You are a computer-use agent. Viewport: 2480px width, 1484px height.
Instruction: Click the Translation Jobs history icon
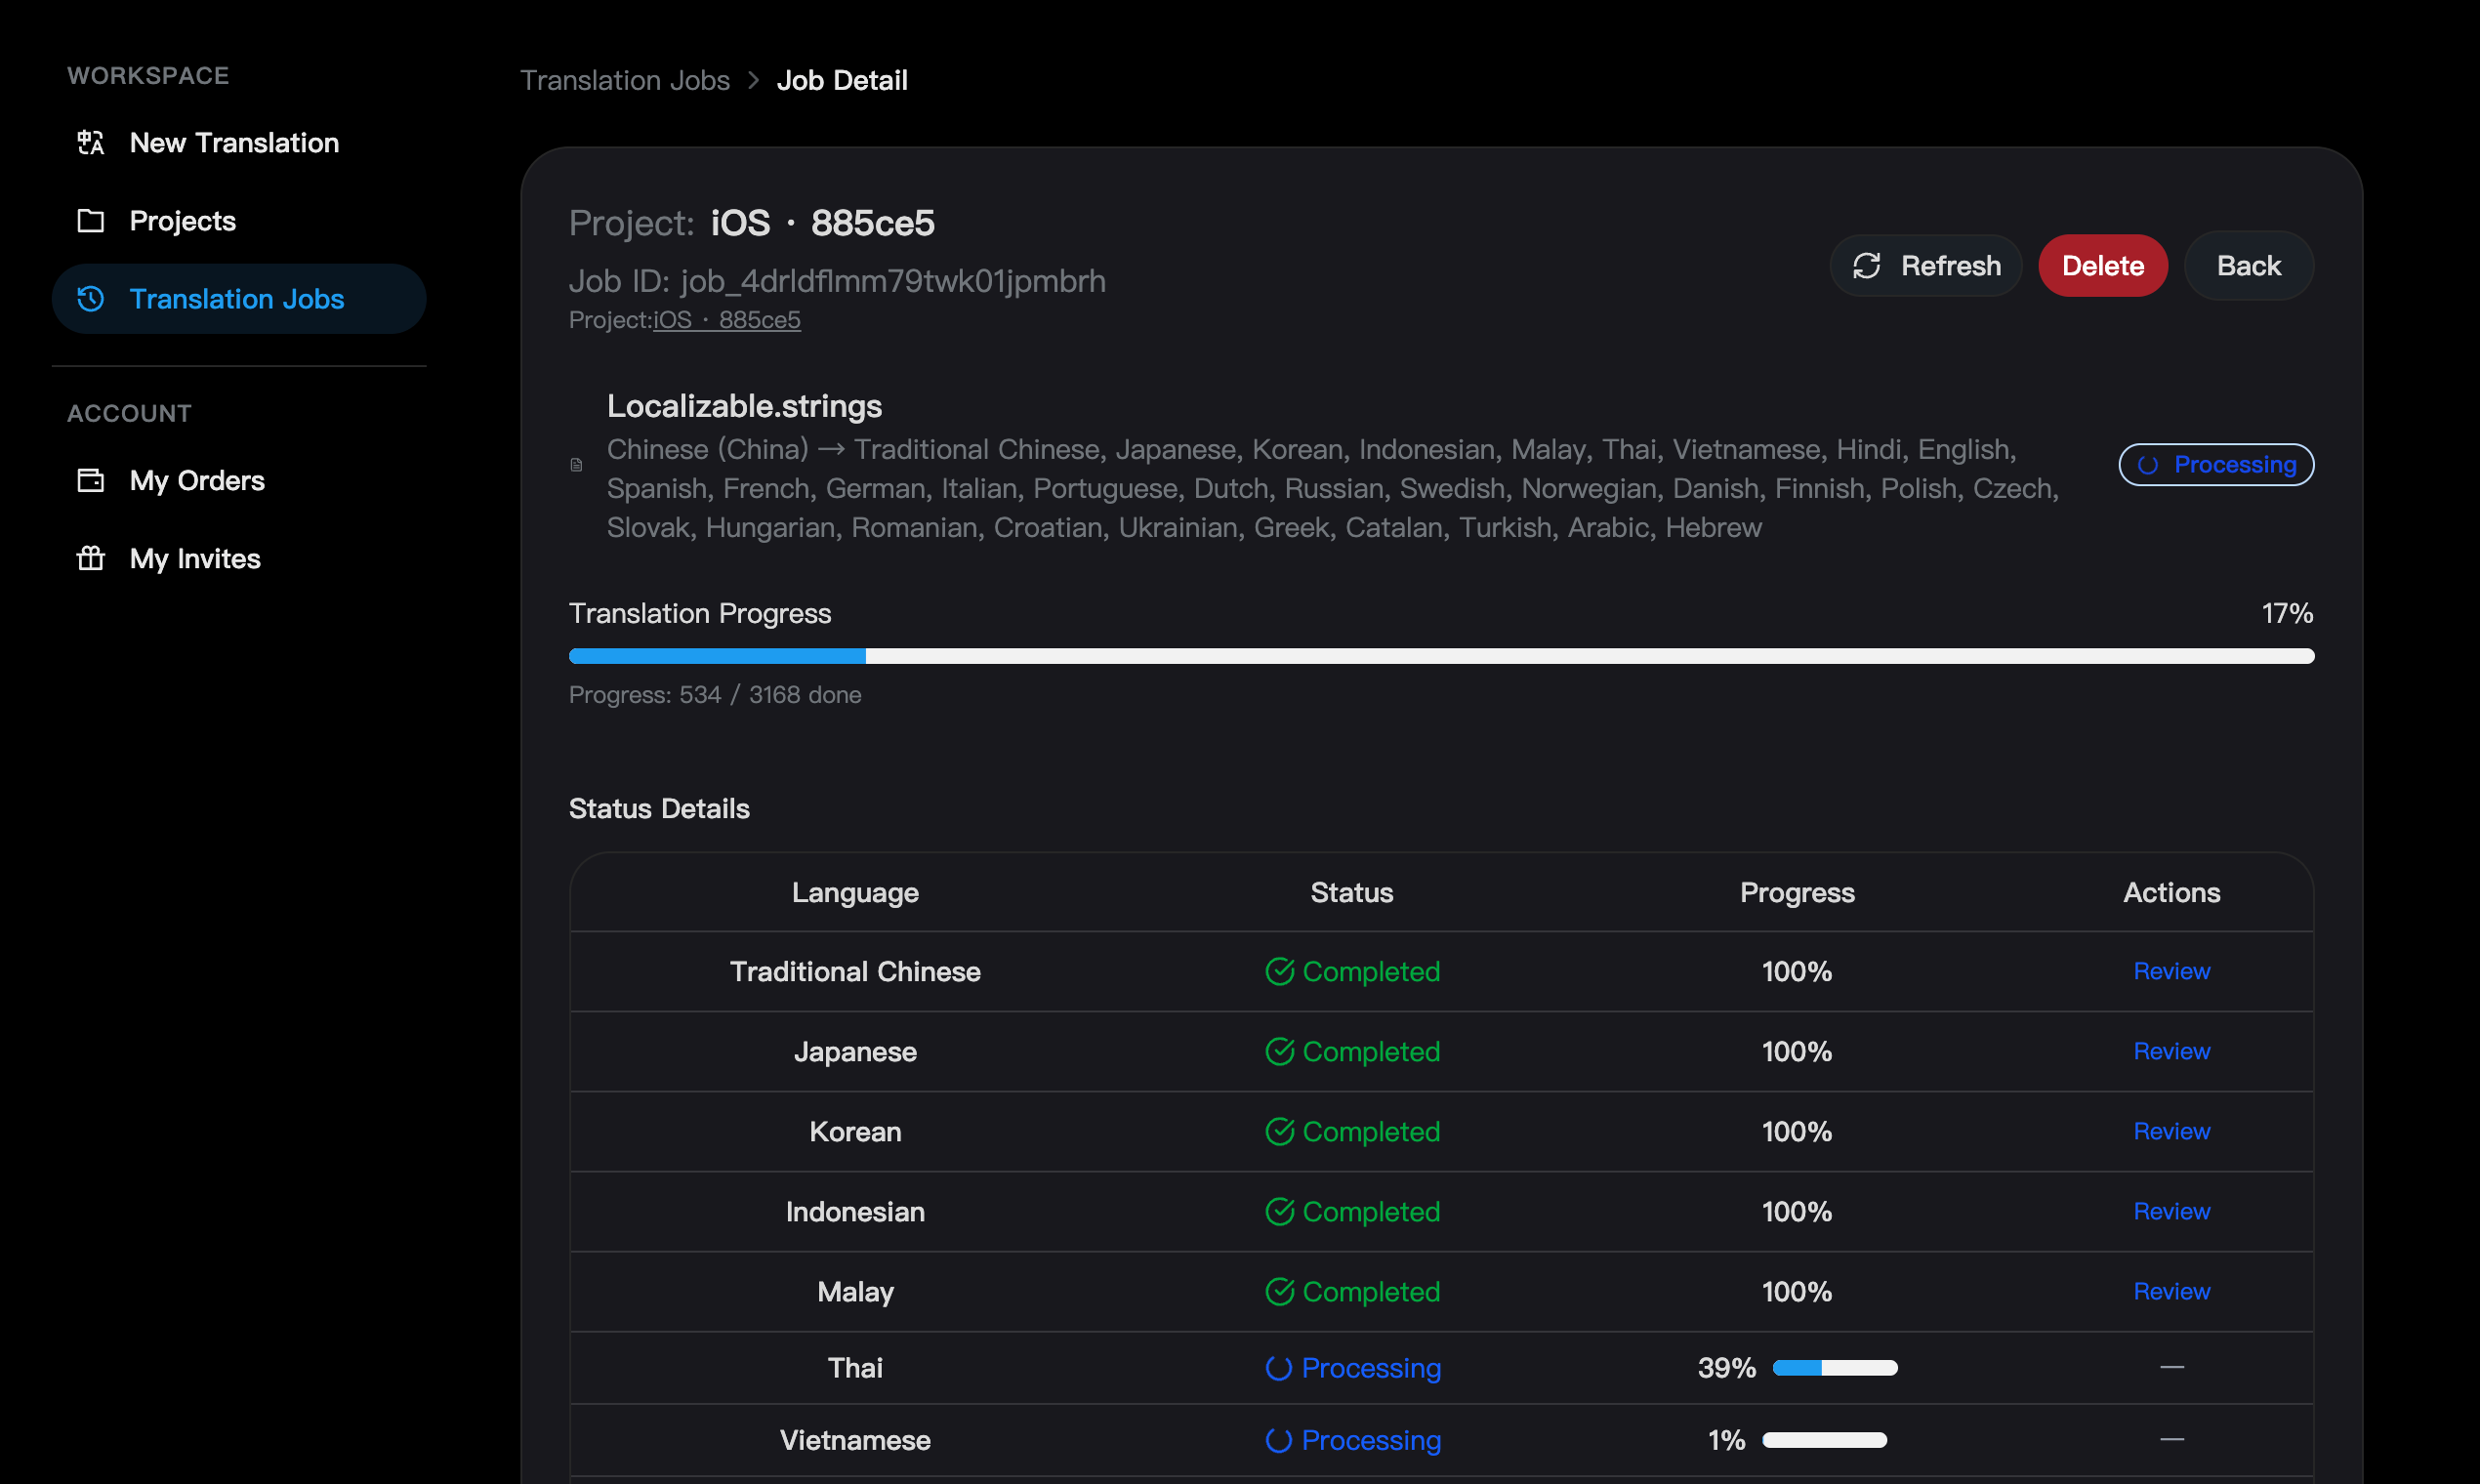[x=91, y=299]
